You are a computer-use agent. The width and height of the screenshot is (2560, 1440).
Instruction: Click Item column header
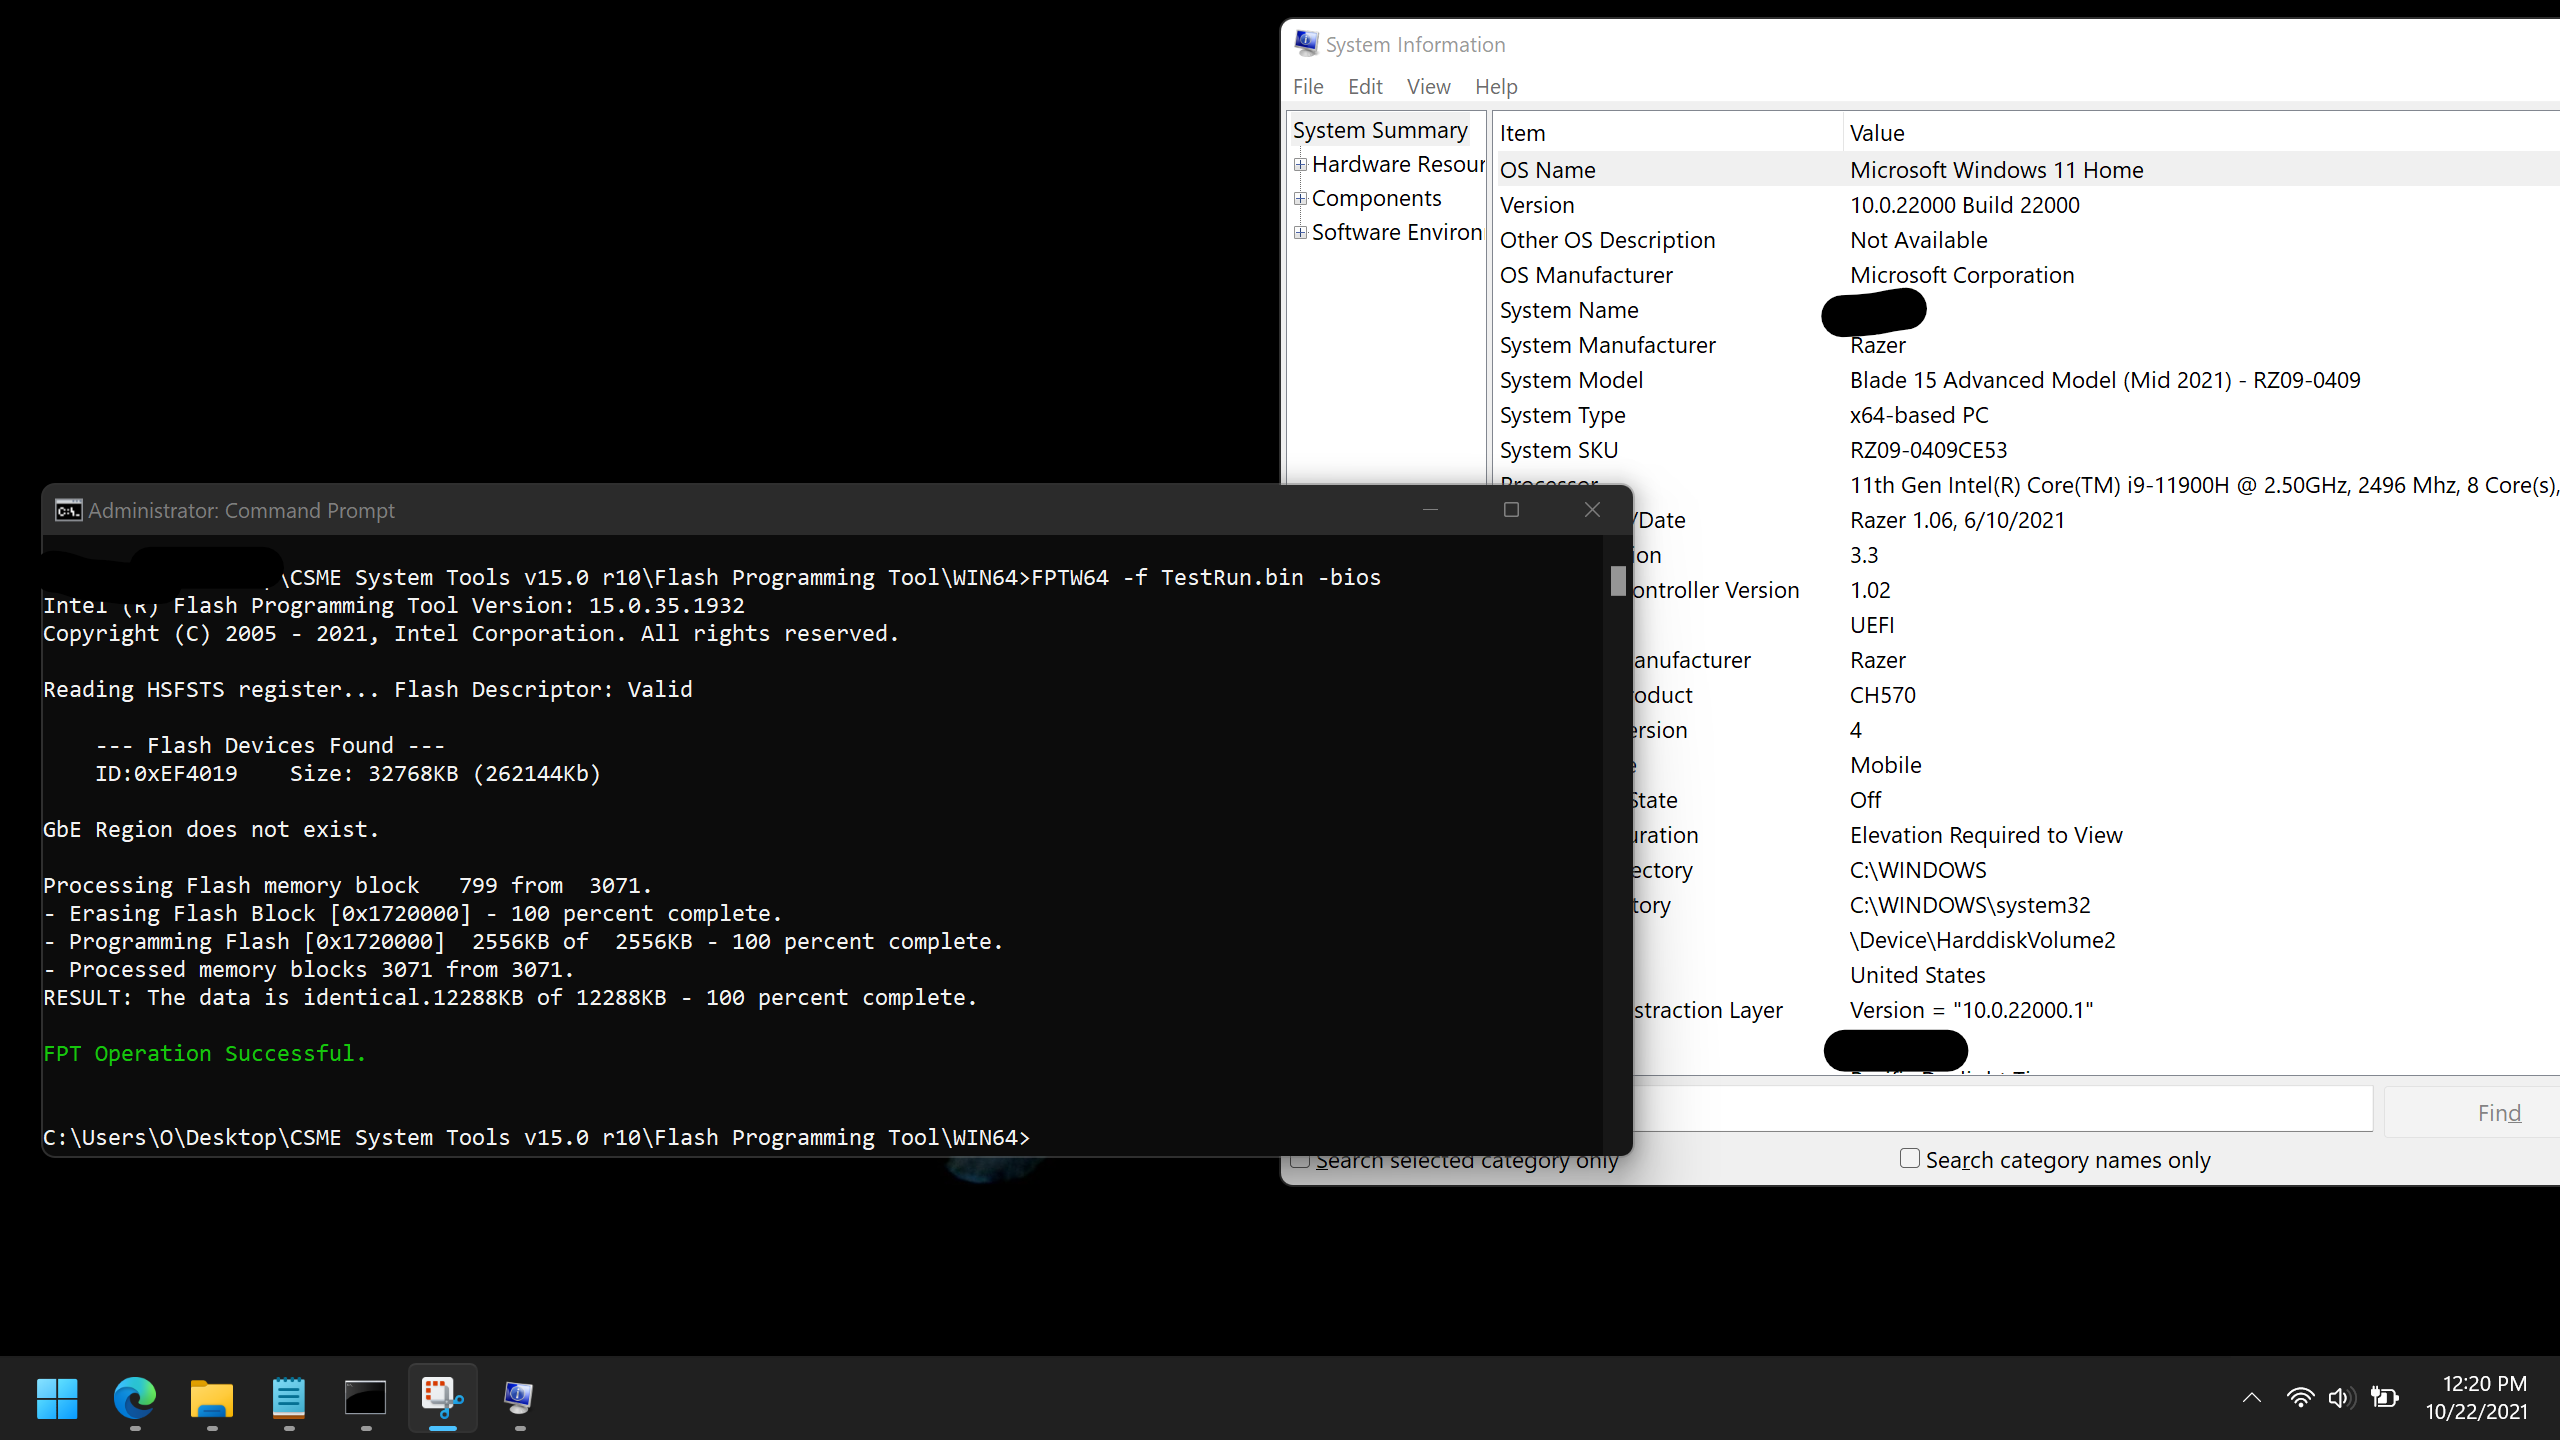[x=1667, y=133]
